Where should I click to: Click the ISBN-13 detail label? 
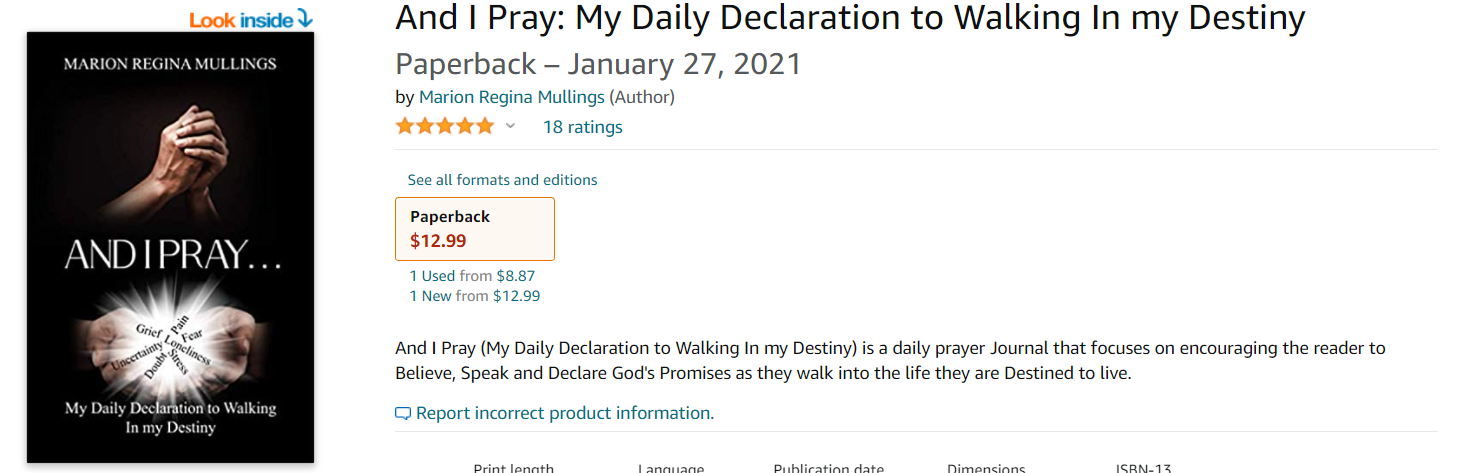[x=1143, y=468]
